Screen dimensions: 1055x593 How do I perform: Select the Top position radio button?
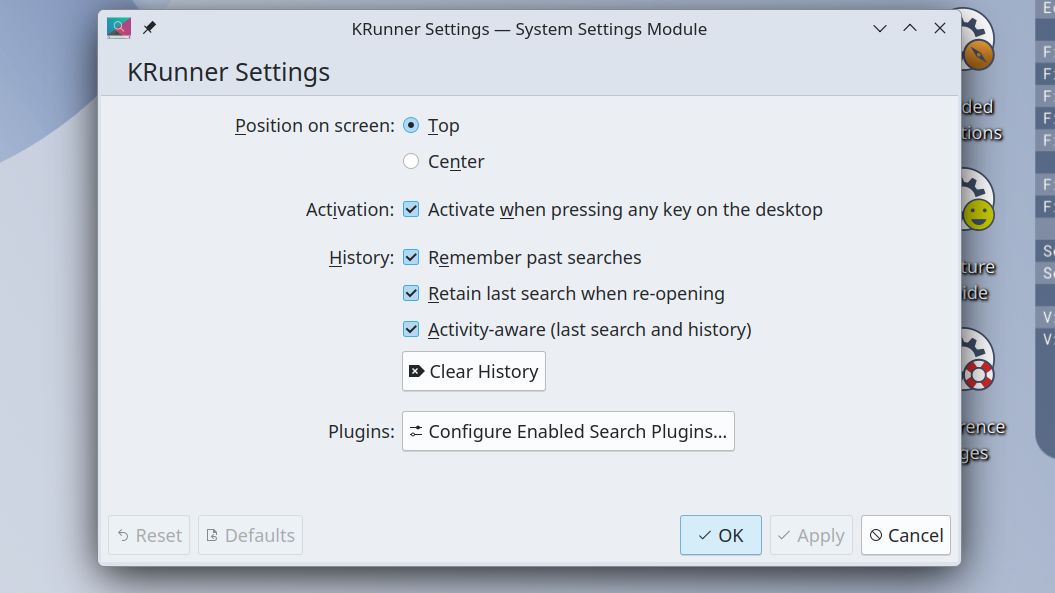pos(411,125)
